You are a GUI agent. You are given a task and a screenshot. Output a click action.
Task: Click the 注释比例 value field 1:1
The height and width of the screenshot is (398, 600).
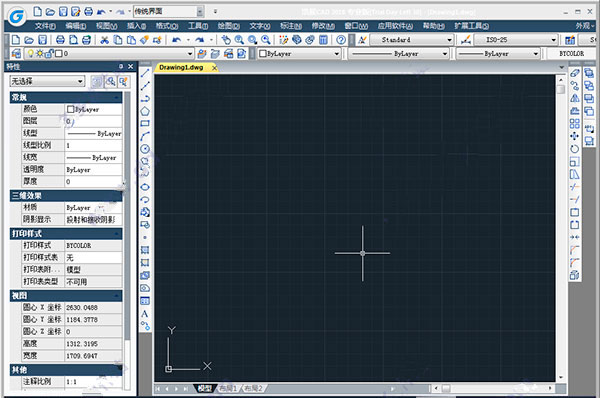(93, 382)
